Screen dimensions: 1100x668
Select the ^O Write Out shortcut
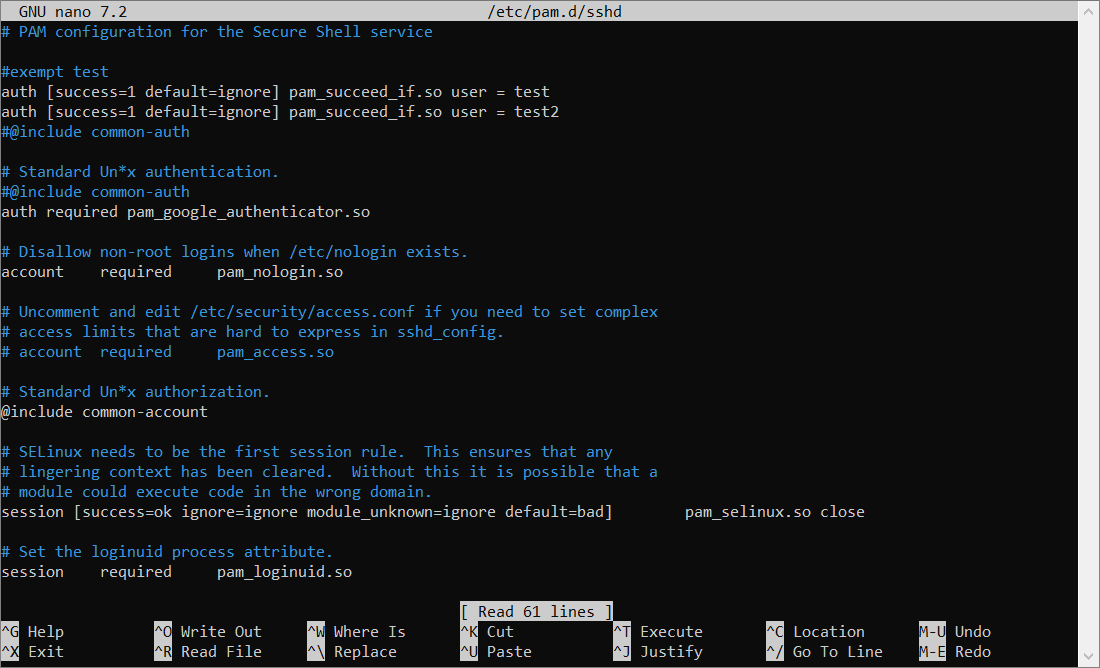coord(207,632)
